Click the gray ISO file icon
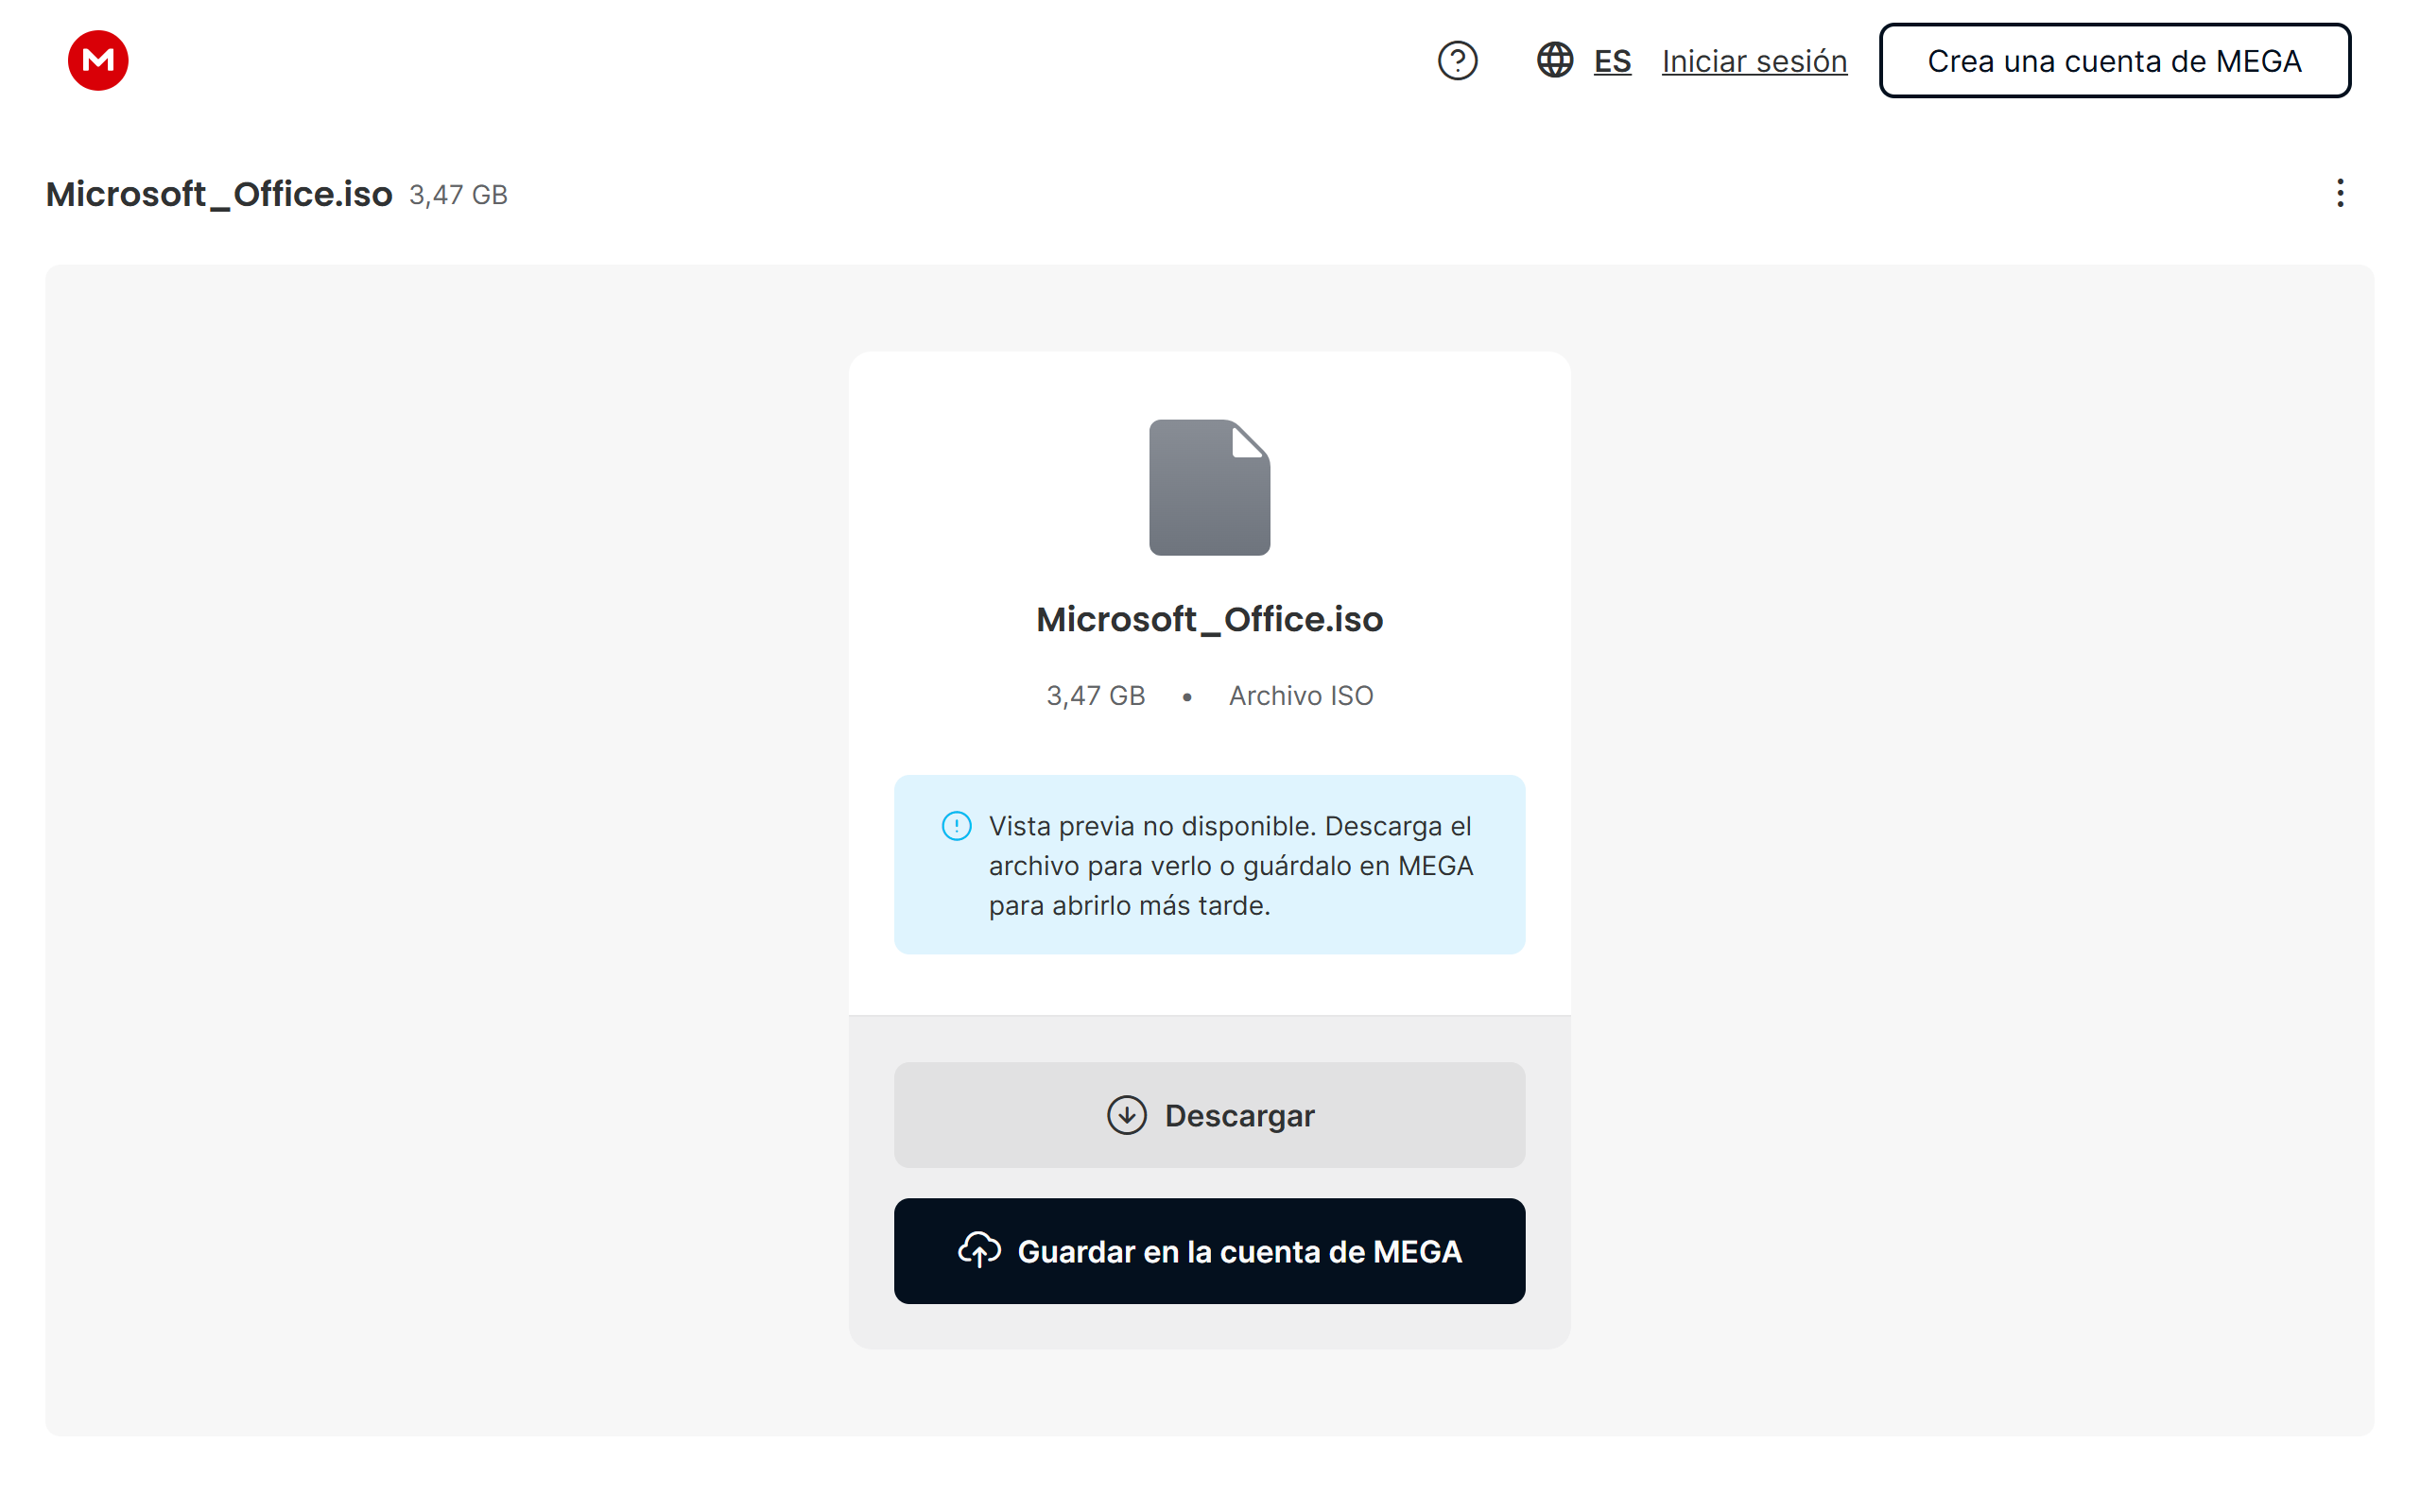Image resolution: width=2420 pixels, height=1512 pixels. (1209, 487)
